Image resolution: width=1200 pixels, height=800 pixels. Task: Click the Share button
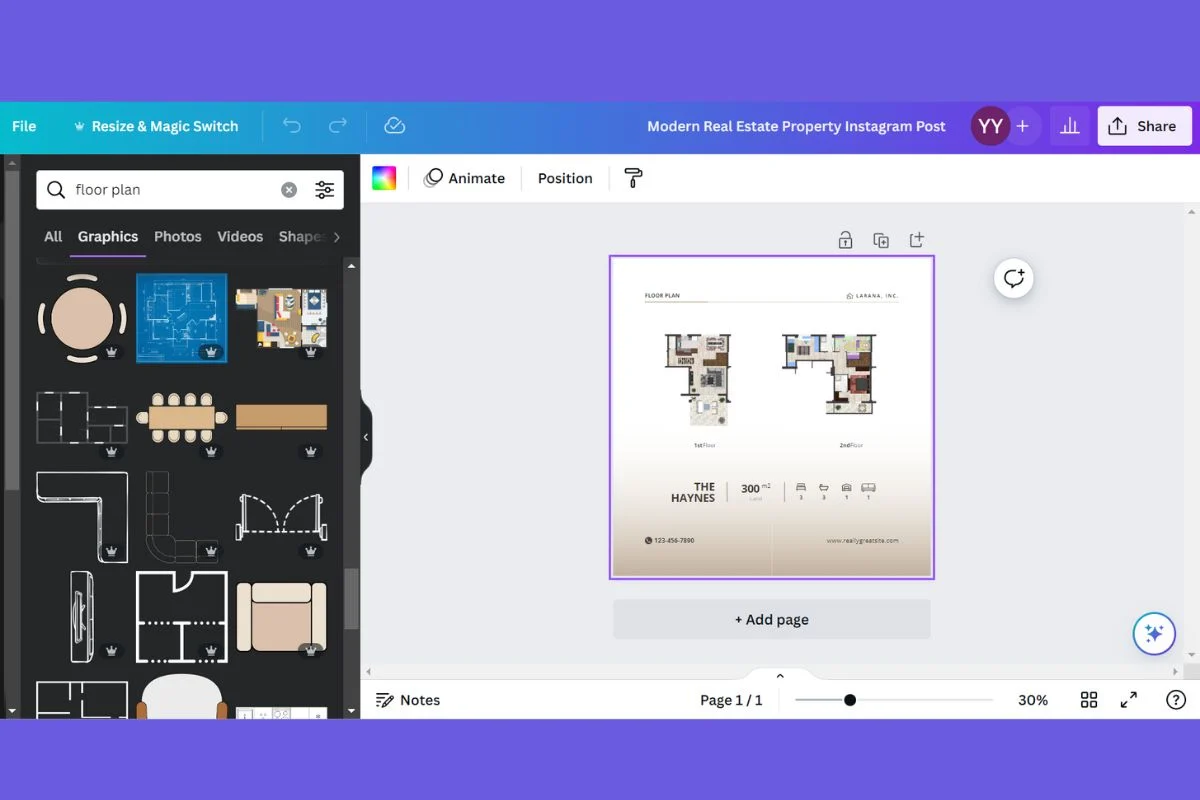[1144, 126]
